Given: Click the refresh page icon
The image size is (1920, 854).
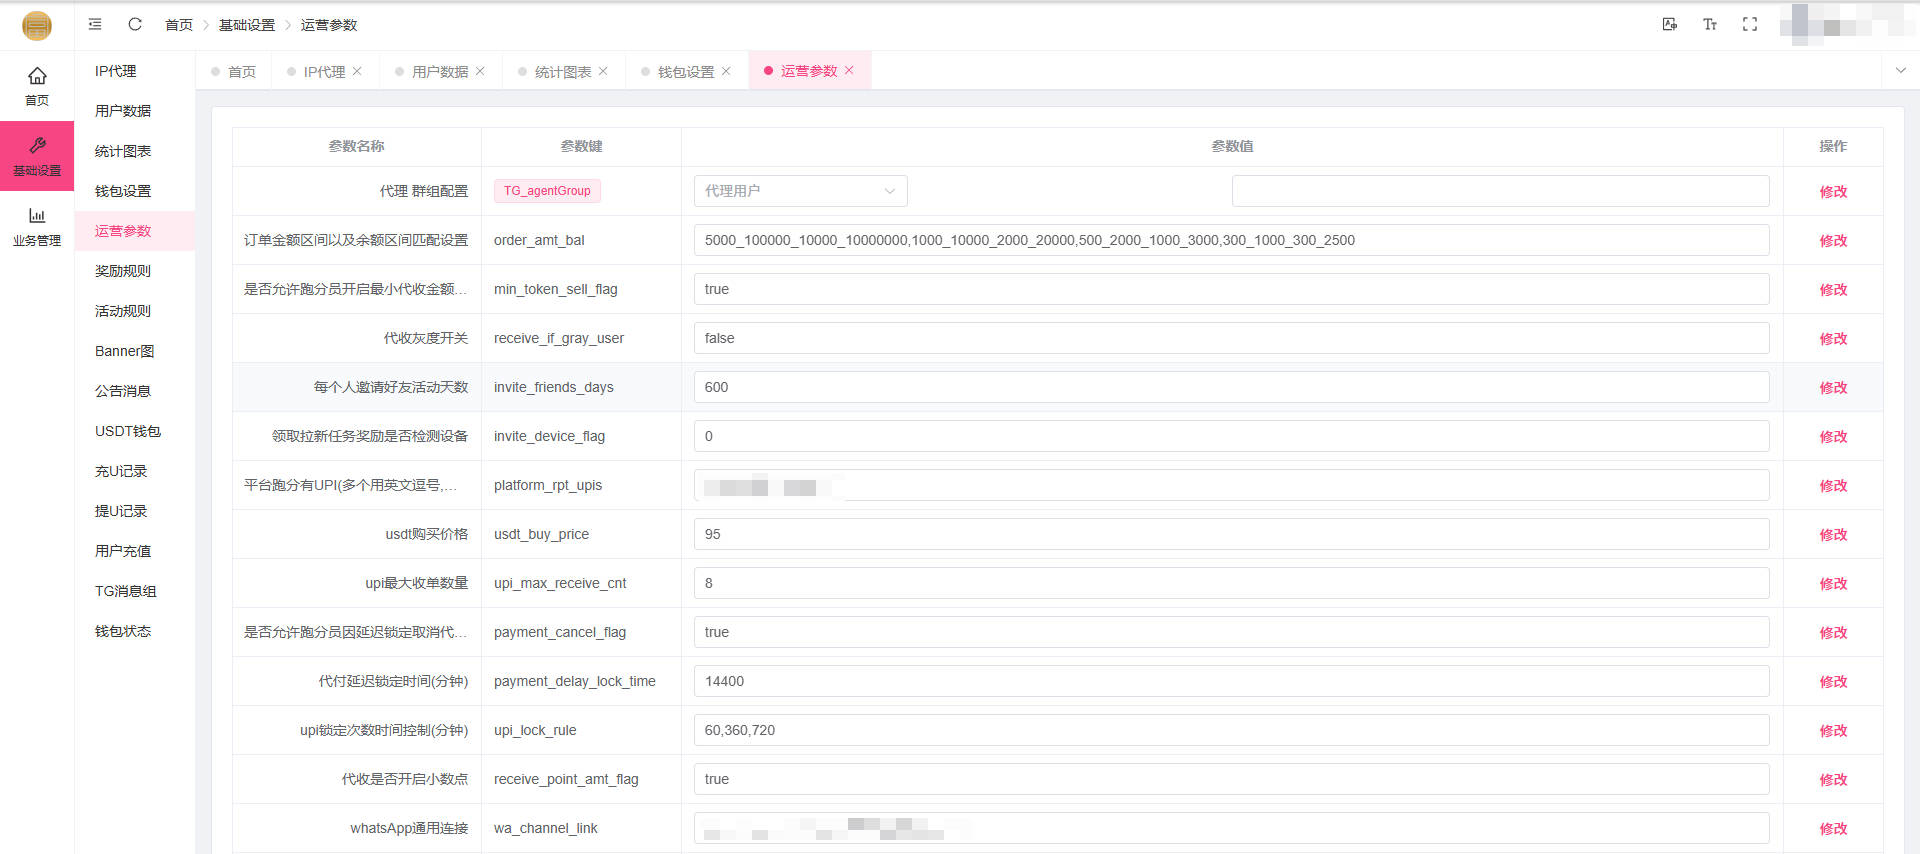Looking at the screenshot, I should [x=135, y=24].
